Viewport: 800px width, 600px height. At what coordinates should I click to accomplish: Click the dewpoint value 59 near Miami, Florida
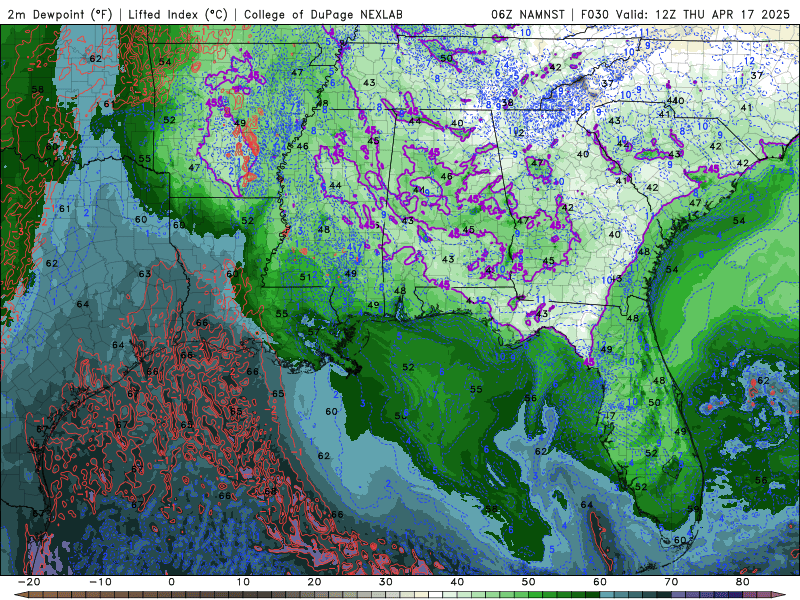[693, 509]
